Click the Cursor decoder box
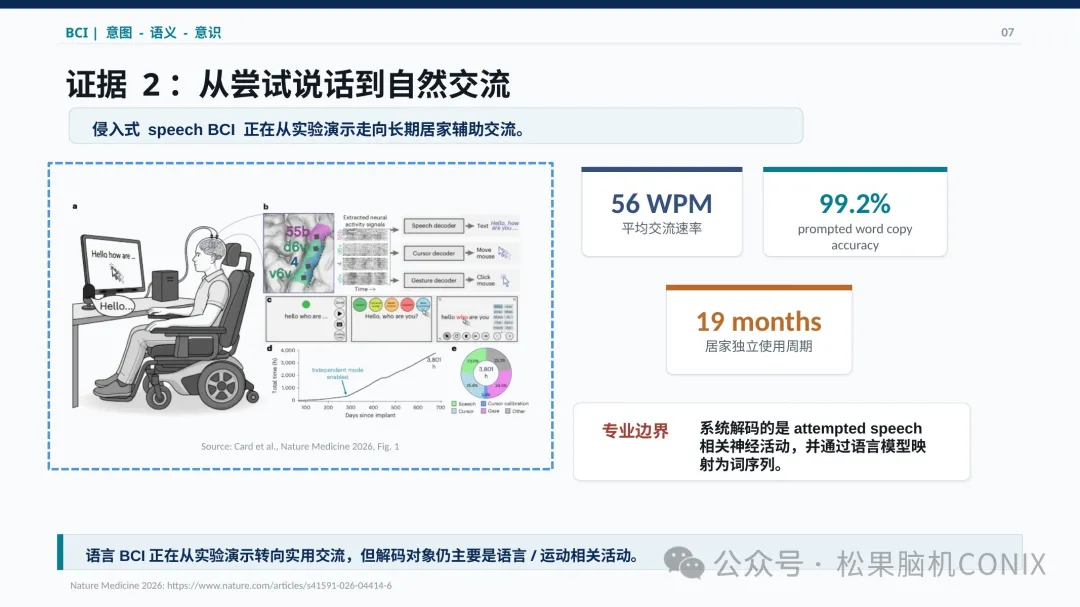This screenshot has width=1080, height=607. (x=433, y=253)
